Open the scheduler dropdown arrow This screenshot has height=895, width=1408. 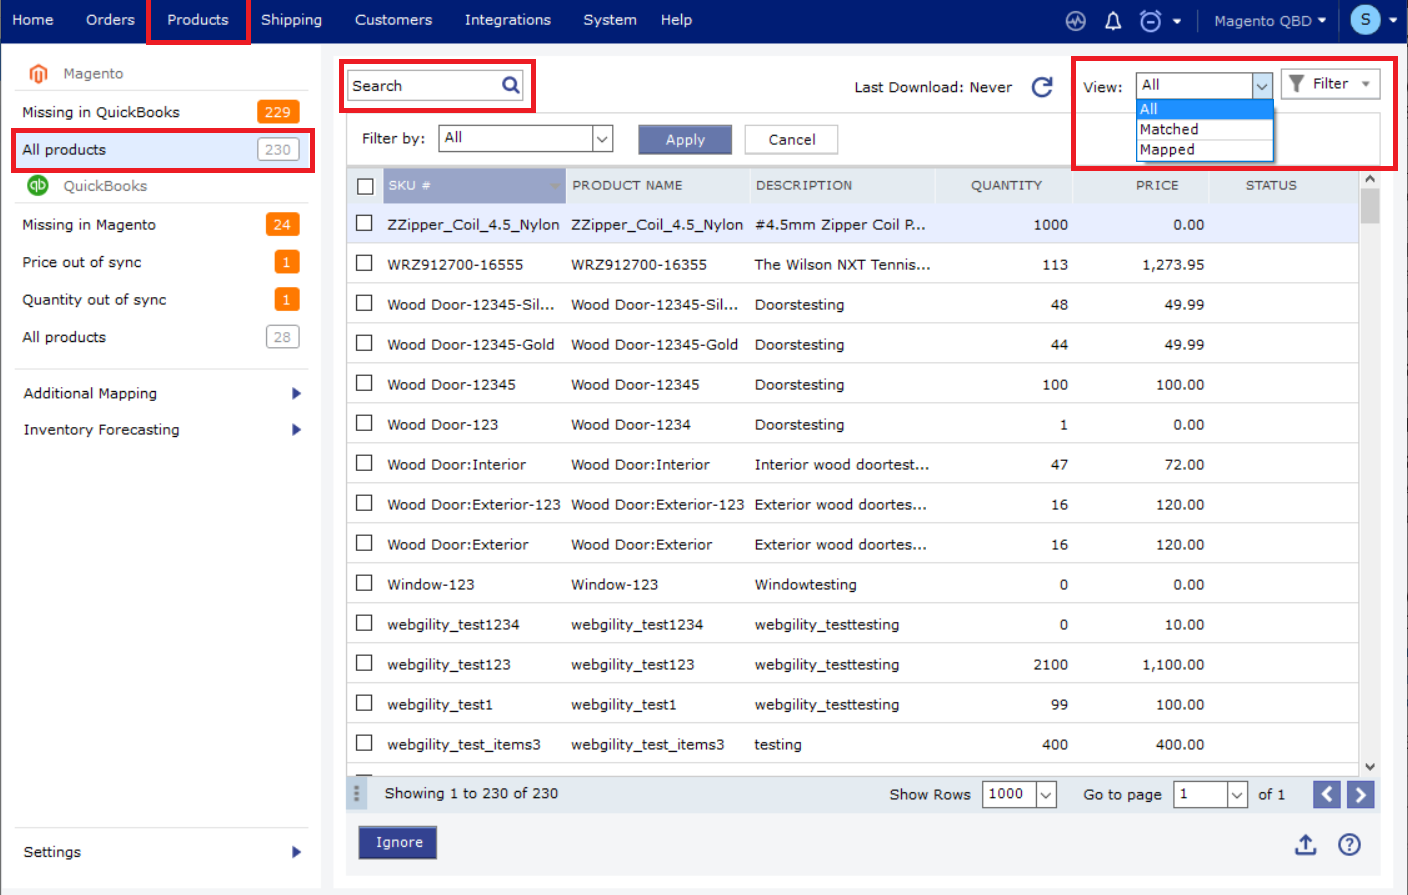click(1177, 21)
